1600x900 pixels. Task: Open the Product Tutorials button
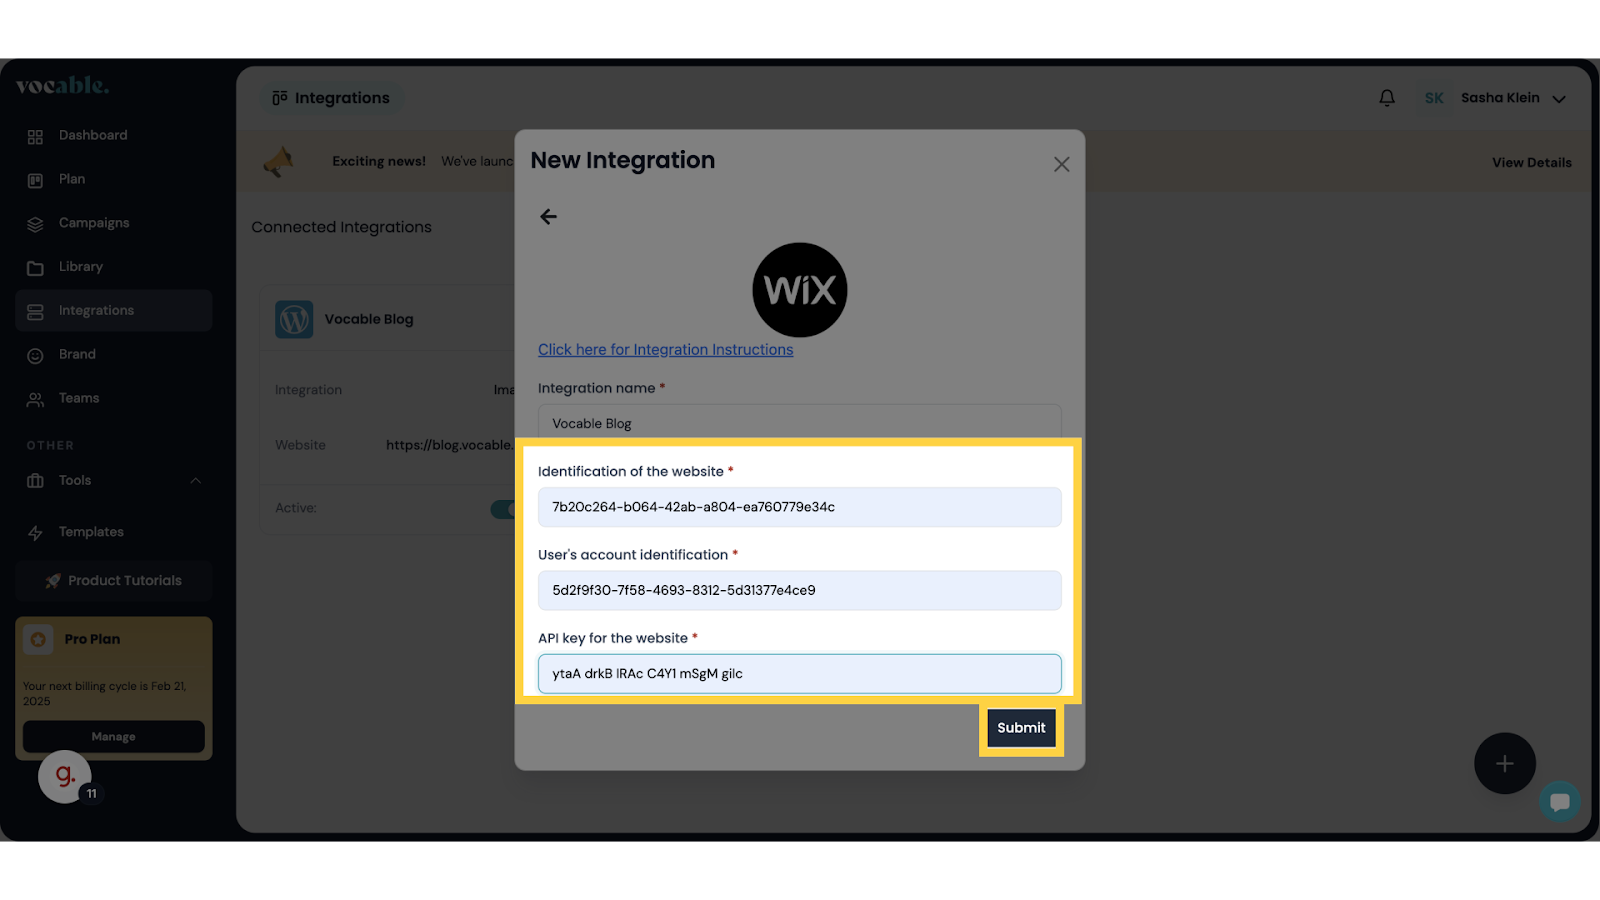(114, 581)
